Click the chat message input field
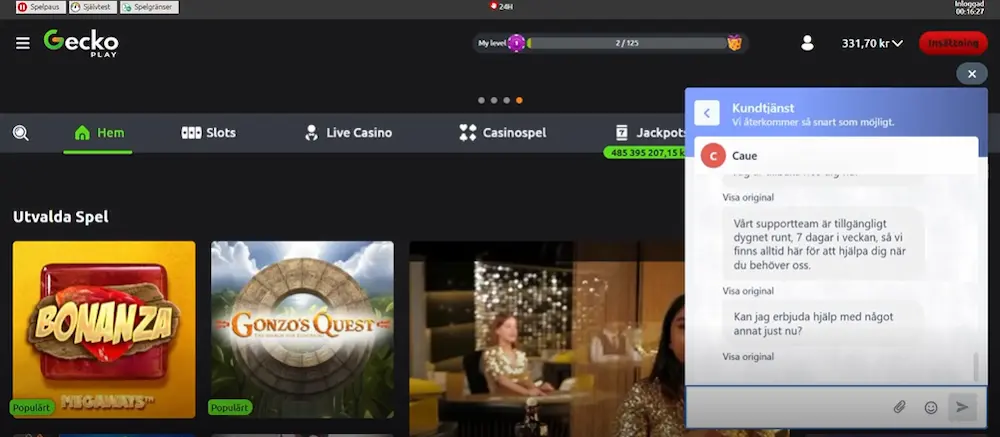The width and height of the screenshot is (1000, 437). [x=788, y=407]
